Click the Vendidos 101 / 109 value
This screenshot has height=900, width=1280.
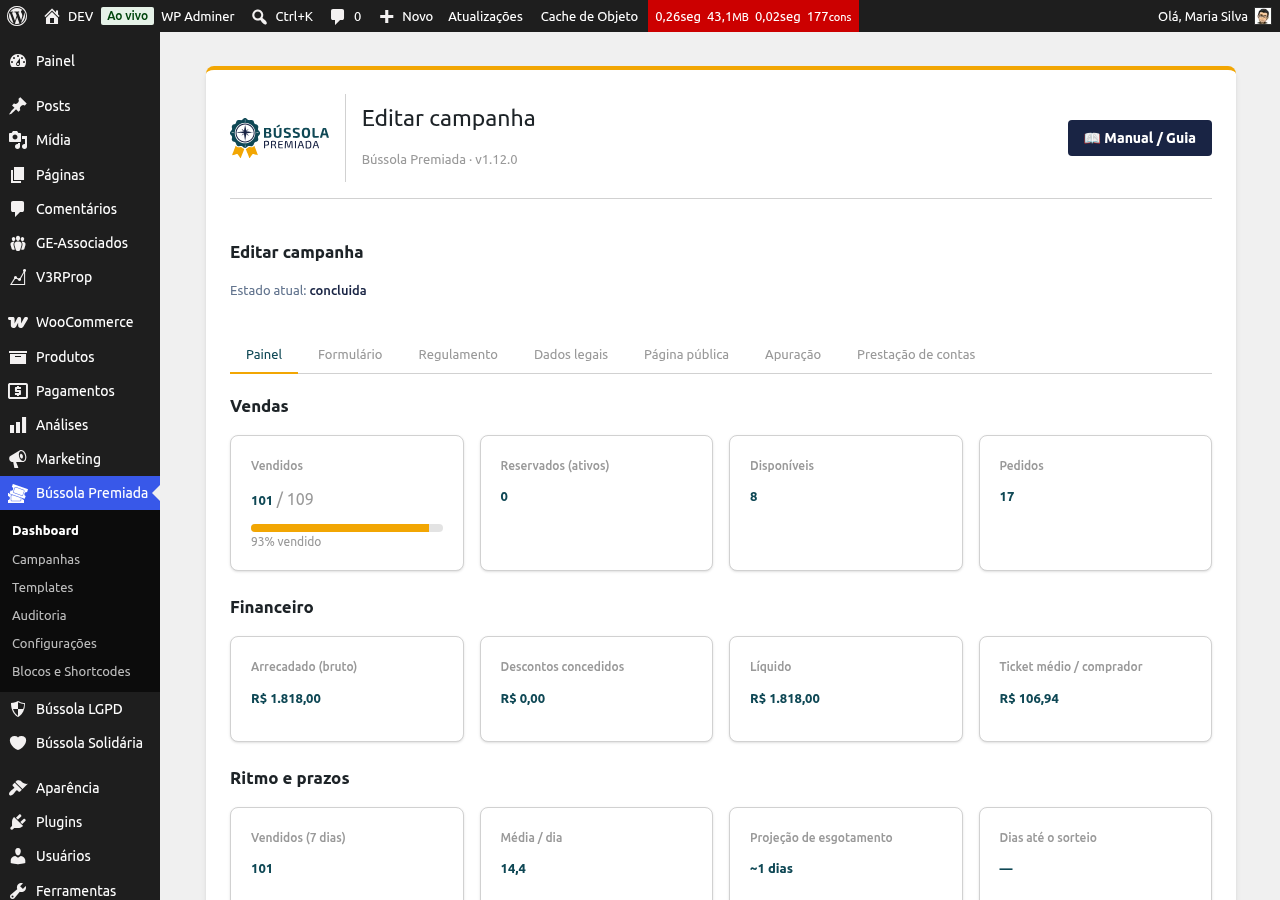click(x=282, y=499)
